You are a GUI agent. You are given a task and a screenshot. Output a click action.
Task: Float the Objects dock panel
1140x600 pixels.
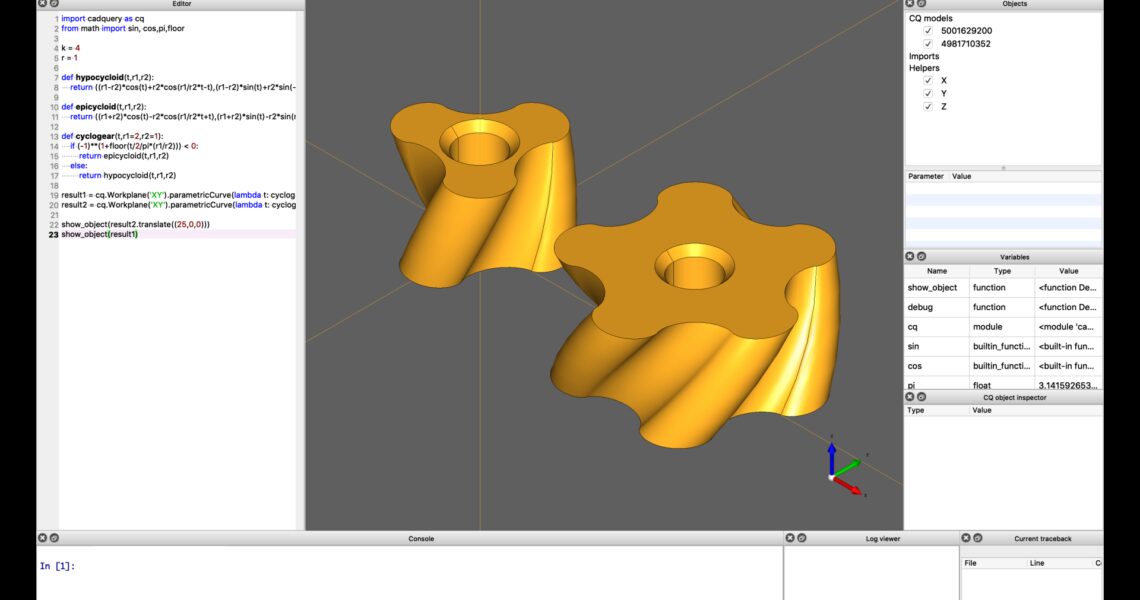click(x=922, y=4)
